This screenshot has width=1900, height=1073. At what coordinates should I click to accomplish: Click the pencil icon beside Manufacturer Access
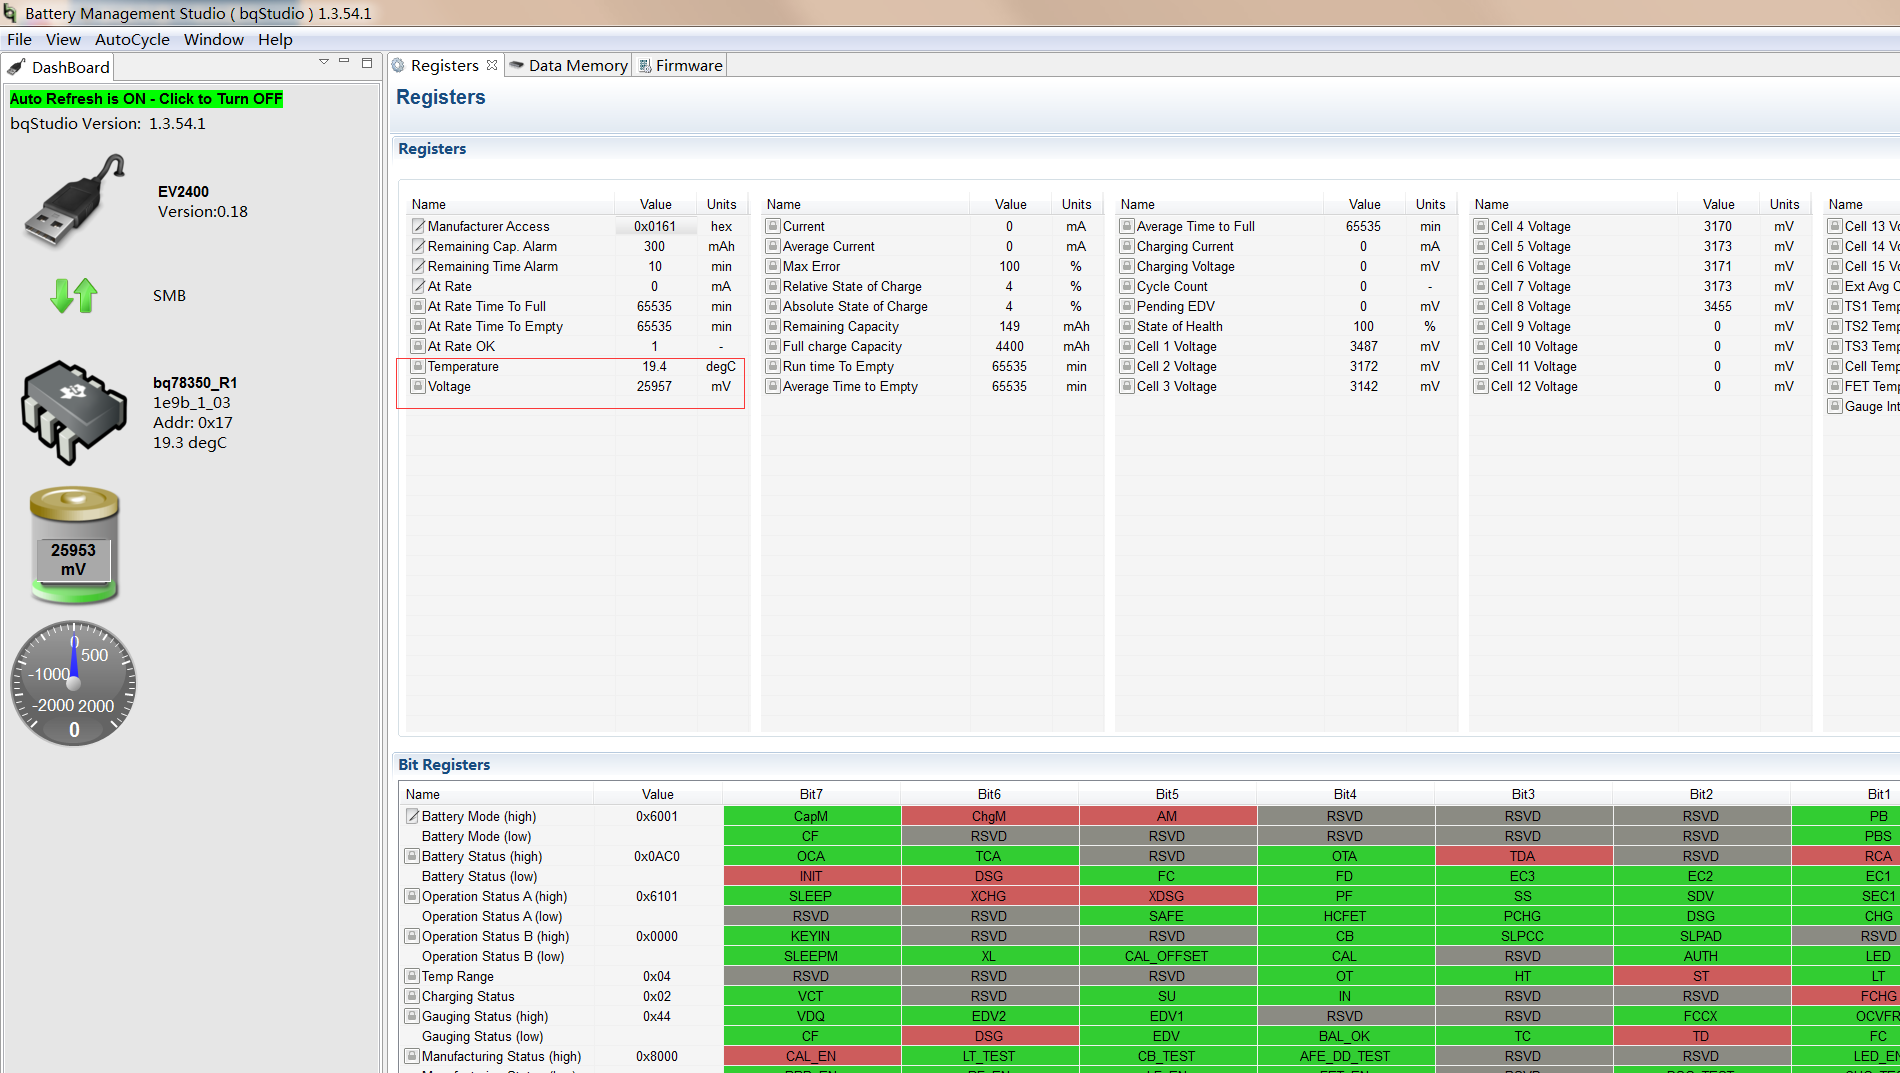pos(419,226)
